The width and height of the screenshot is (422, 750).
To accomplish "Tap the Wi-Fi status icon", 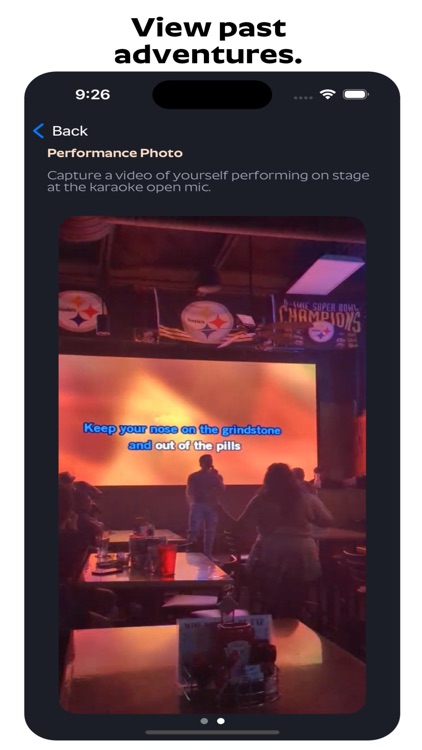I will [327, 94].
